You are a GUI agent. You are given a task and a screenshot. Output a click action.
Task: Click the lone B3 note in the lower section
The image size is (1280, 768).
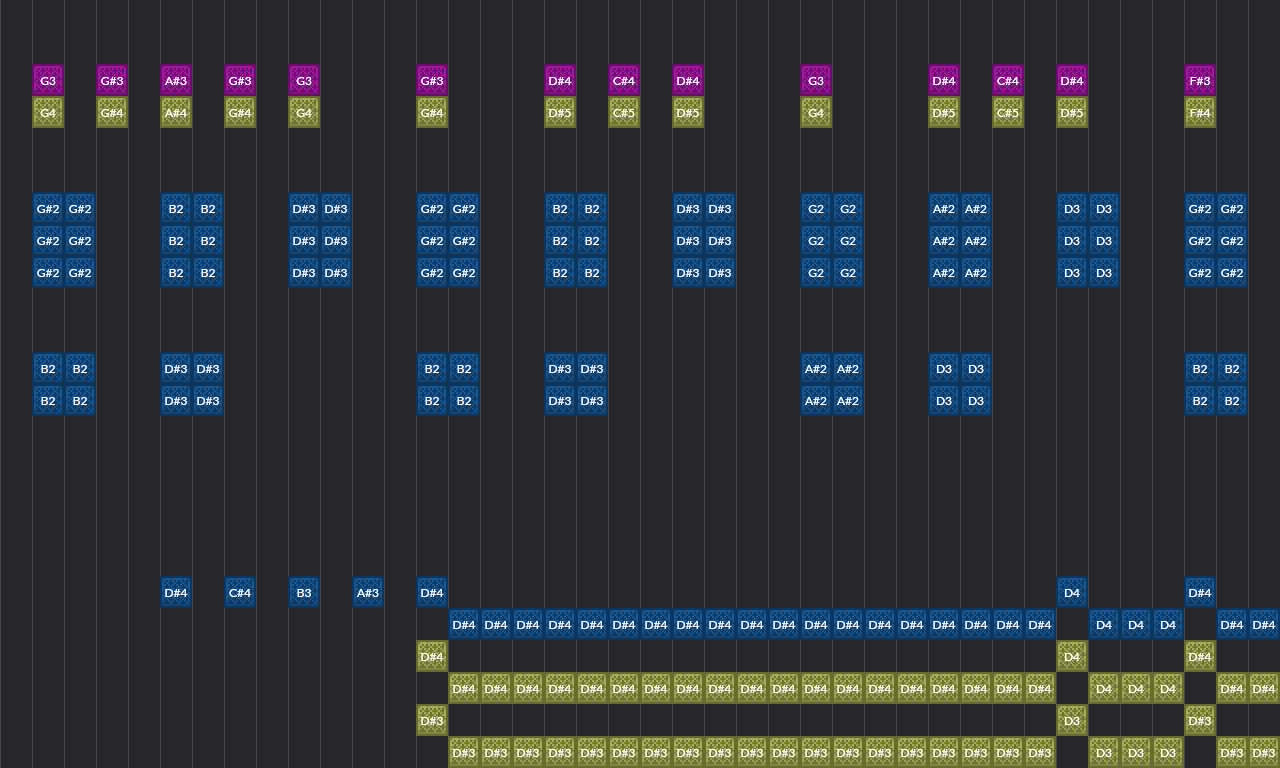303,592
